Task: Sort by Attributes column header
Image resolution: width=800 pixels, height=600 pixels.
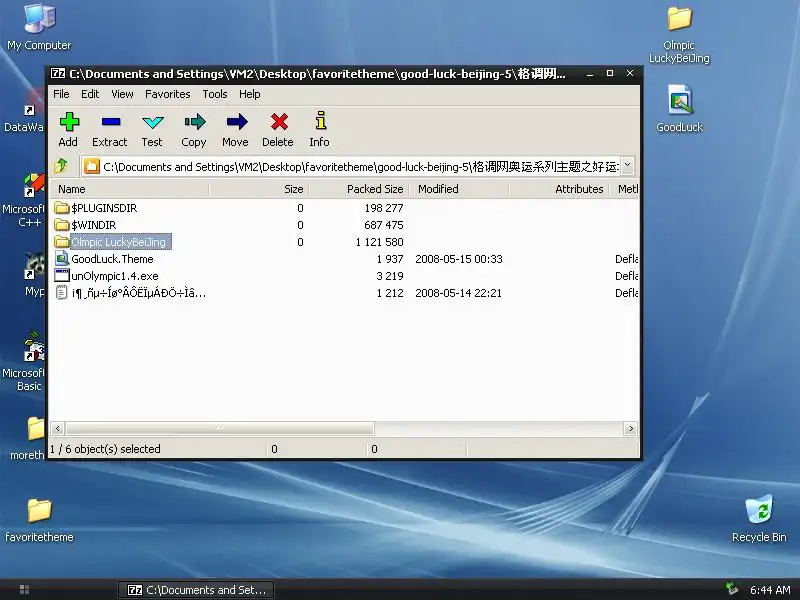Action: 559,189
